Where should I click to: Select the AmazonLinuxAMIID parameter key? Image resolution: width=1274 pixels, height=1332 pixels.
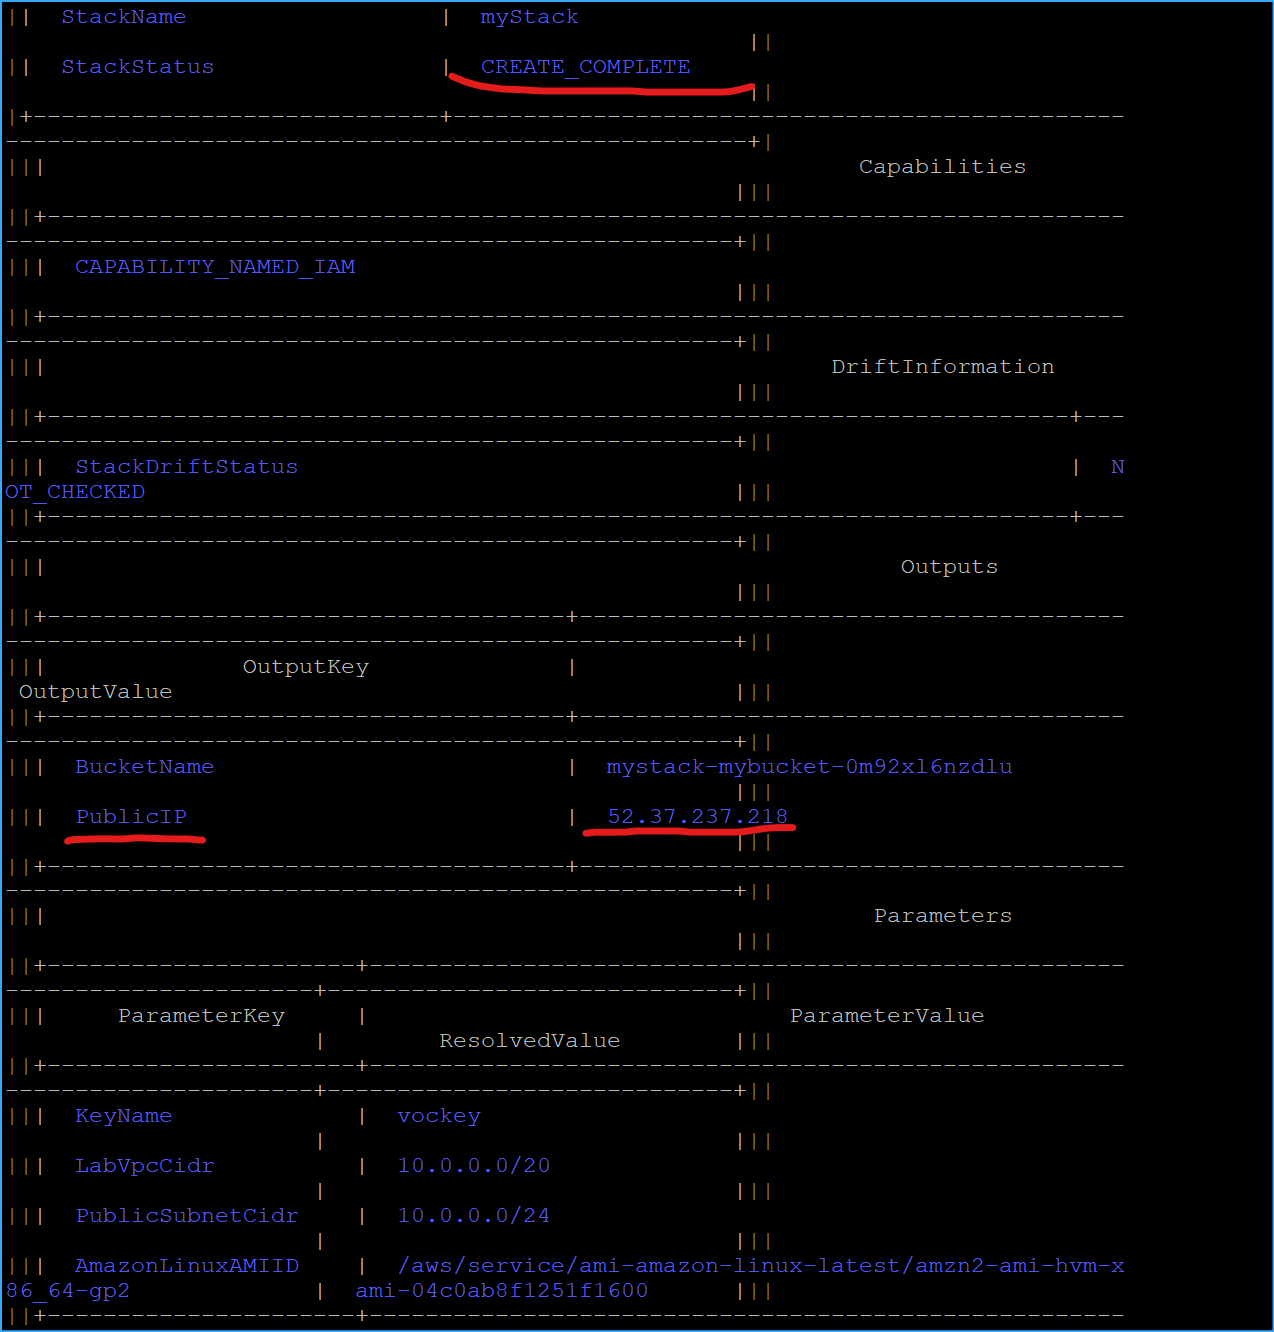[186, 1266]
